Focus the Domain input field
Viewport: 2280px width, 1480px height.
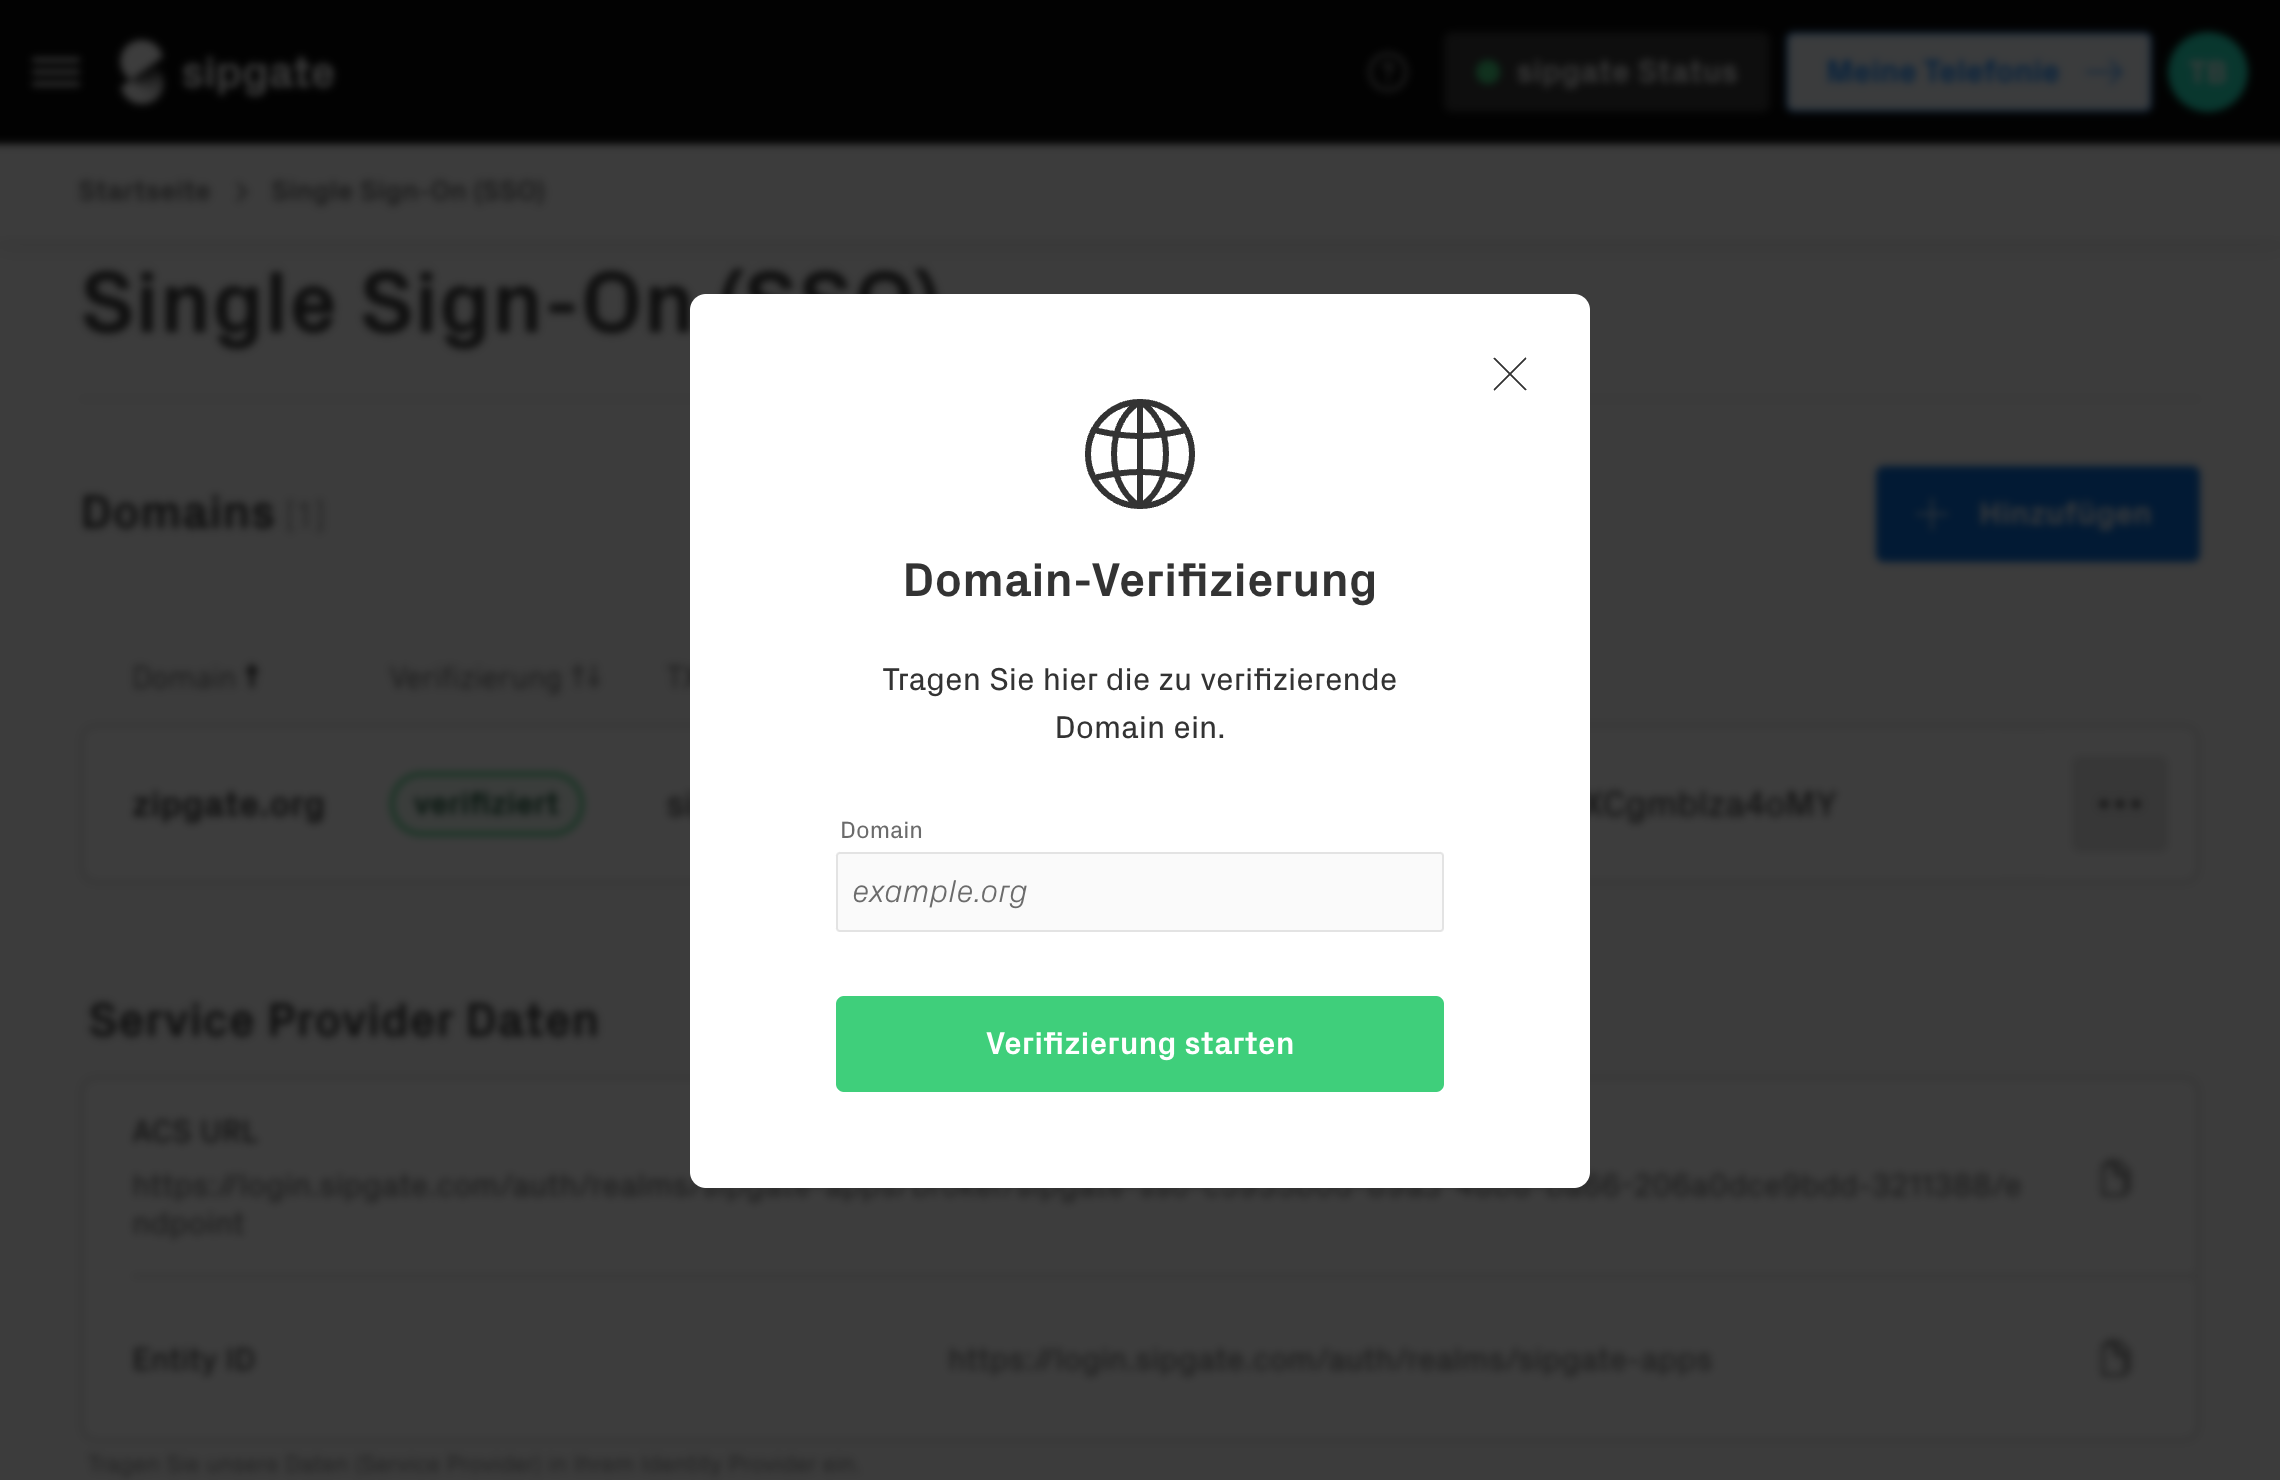pos(1140,892)
